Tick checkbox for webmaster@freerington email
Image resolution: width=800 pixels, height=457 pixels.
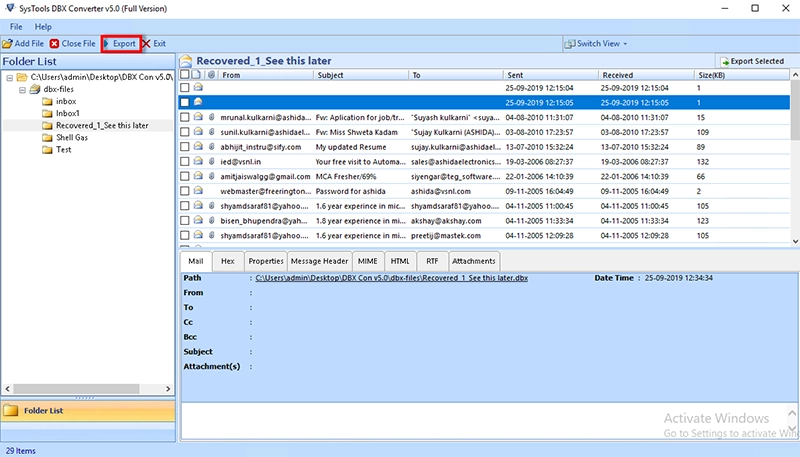click(x=185, y=191)
